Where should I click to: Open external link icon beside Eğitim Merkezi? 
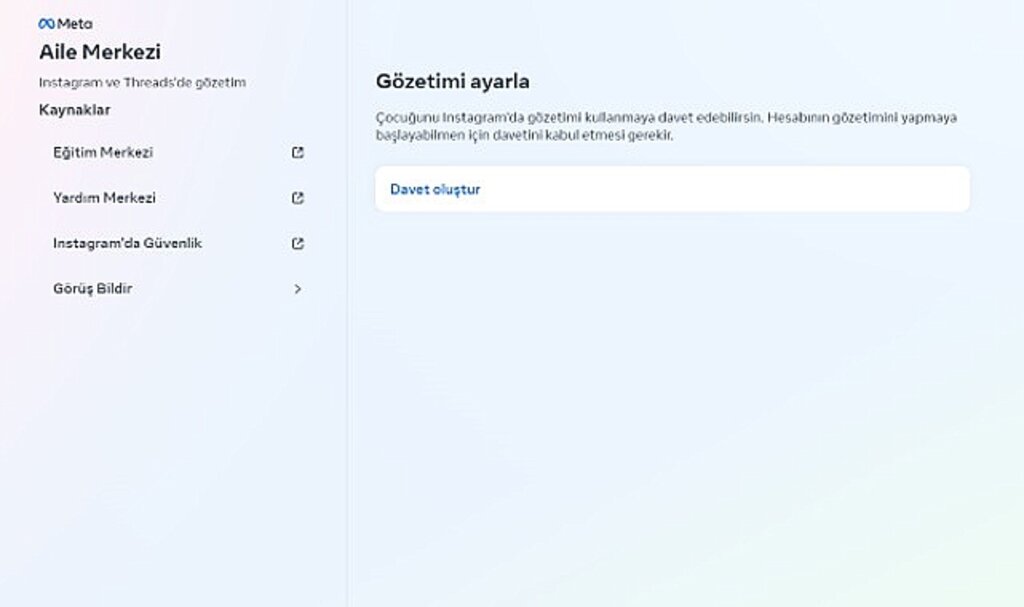click(298, 152)
